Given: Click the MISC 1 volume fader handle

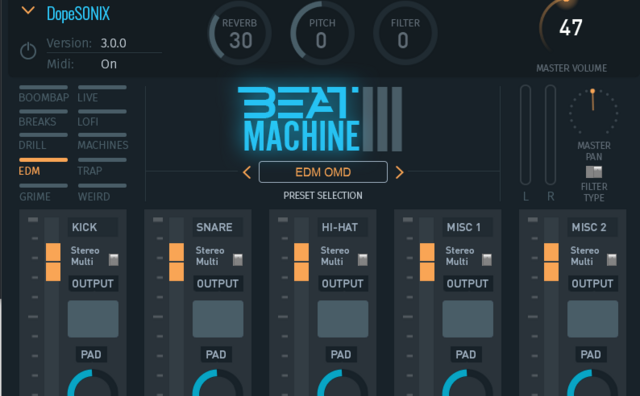Looking at the screenshot, I should click(x=427, y=262).
